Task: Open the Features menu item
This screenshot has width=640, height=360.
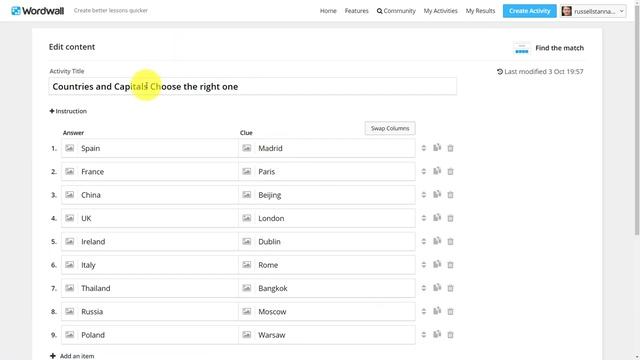Action: (x=356, y=11)
